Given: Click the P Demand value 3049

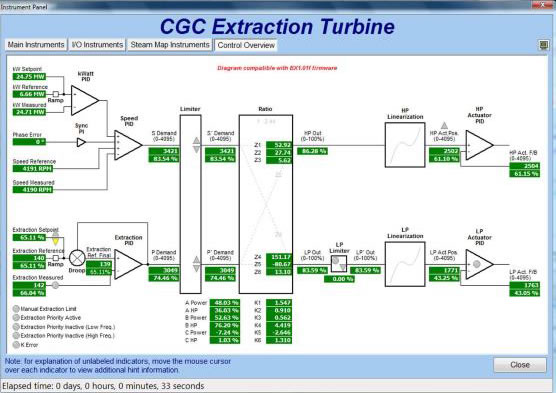Looking at the screenshot, I should tap(164, 270).
